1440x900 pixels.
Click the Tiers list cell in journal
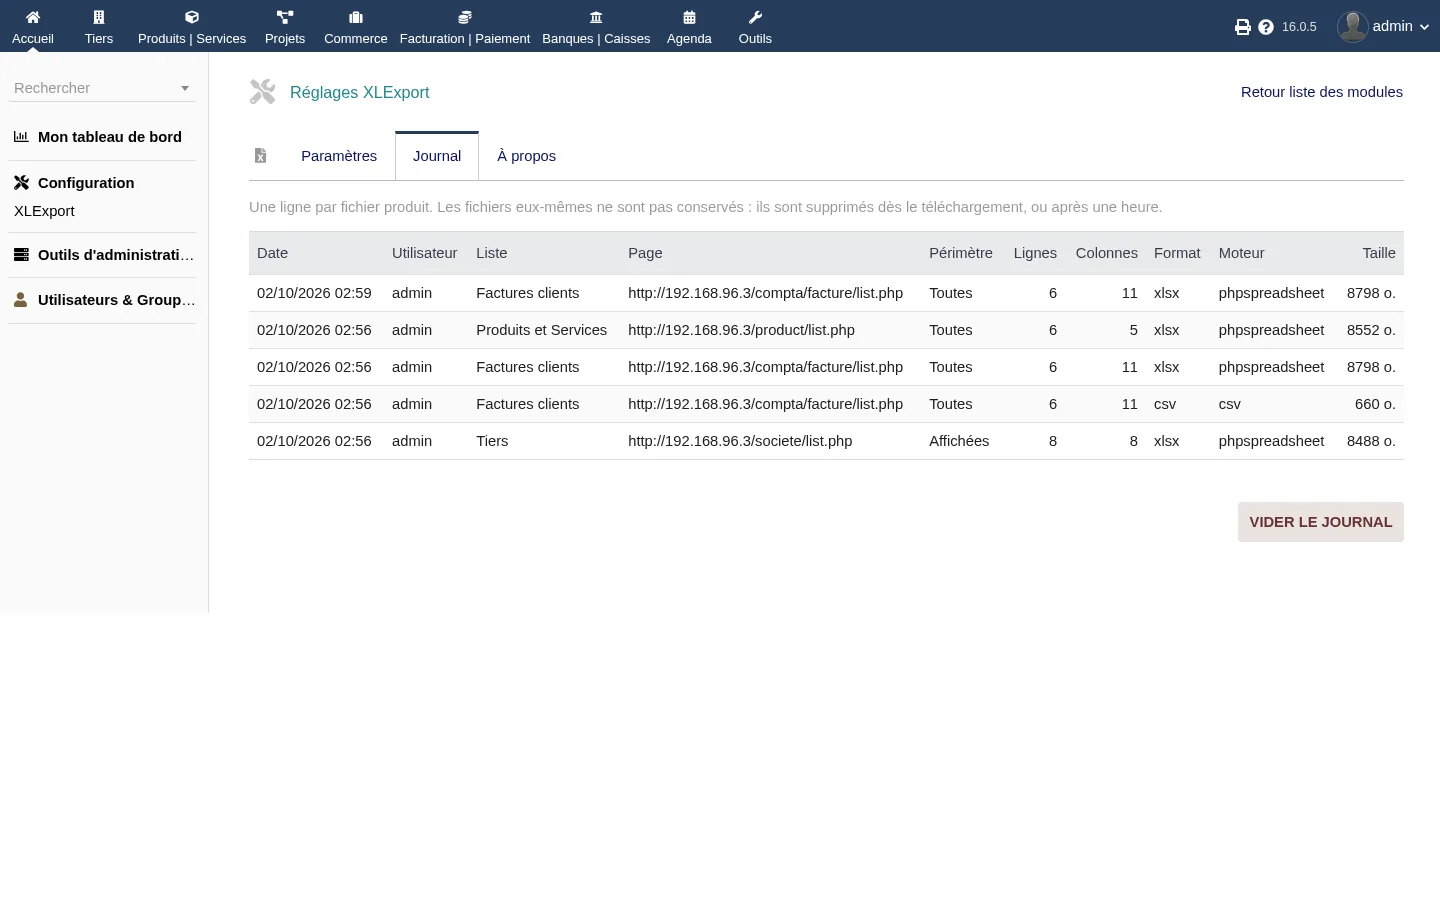(492, 441)
